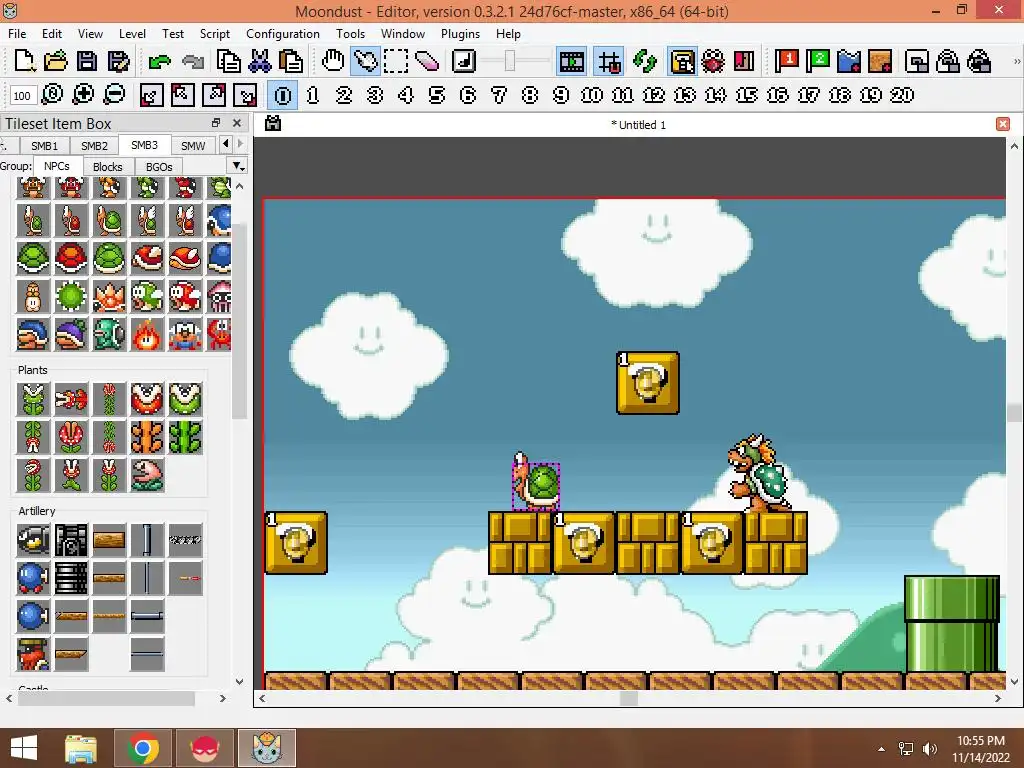
Task: Open the Level menu
Action: (x=132, y=33)
